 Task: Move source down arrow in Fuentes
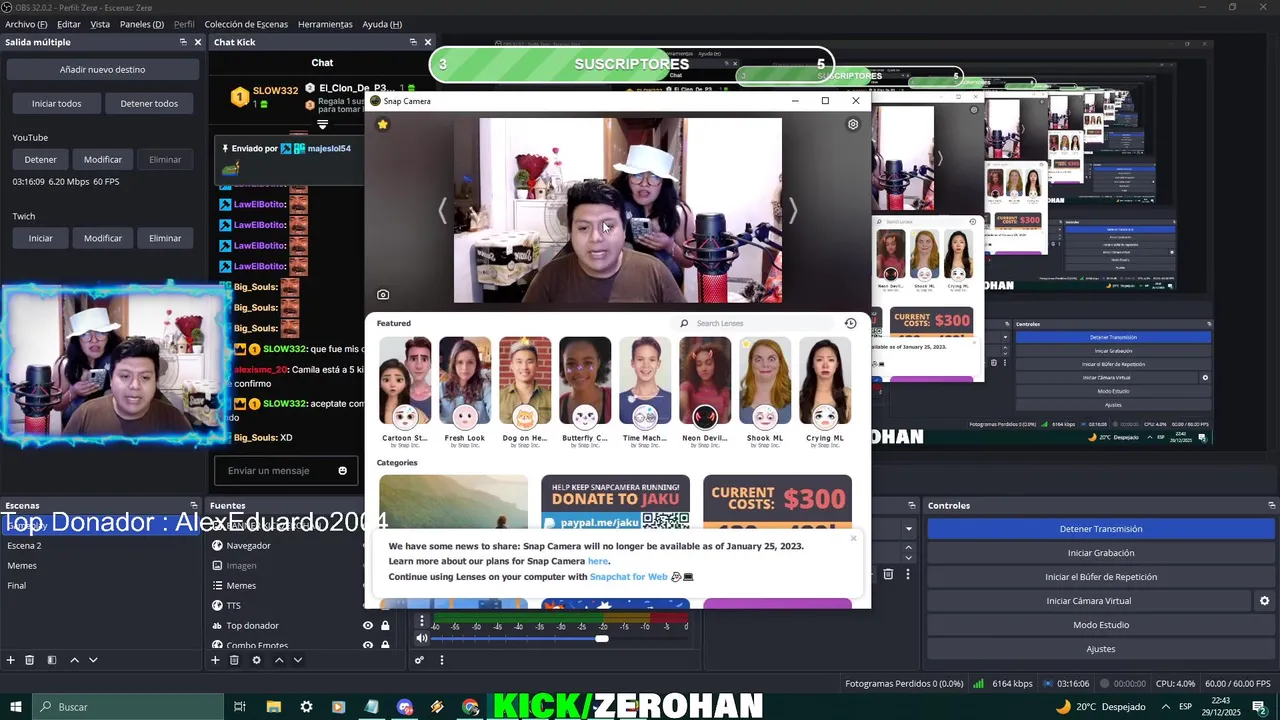tap(298, 660)
